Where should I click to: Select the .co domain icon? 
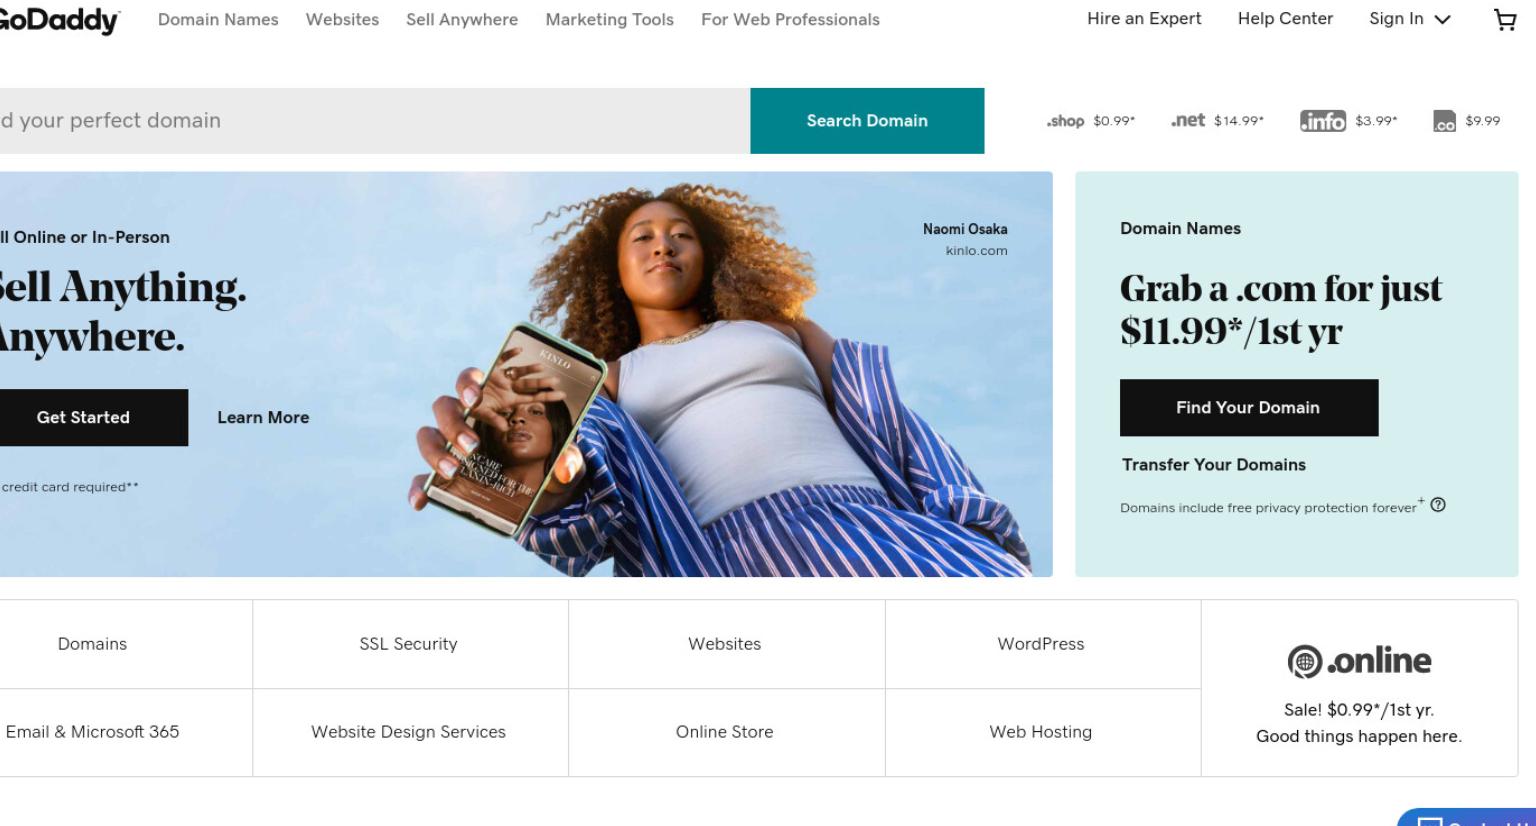(1444, 121)
